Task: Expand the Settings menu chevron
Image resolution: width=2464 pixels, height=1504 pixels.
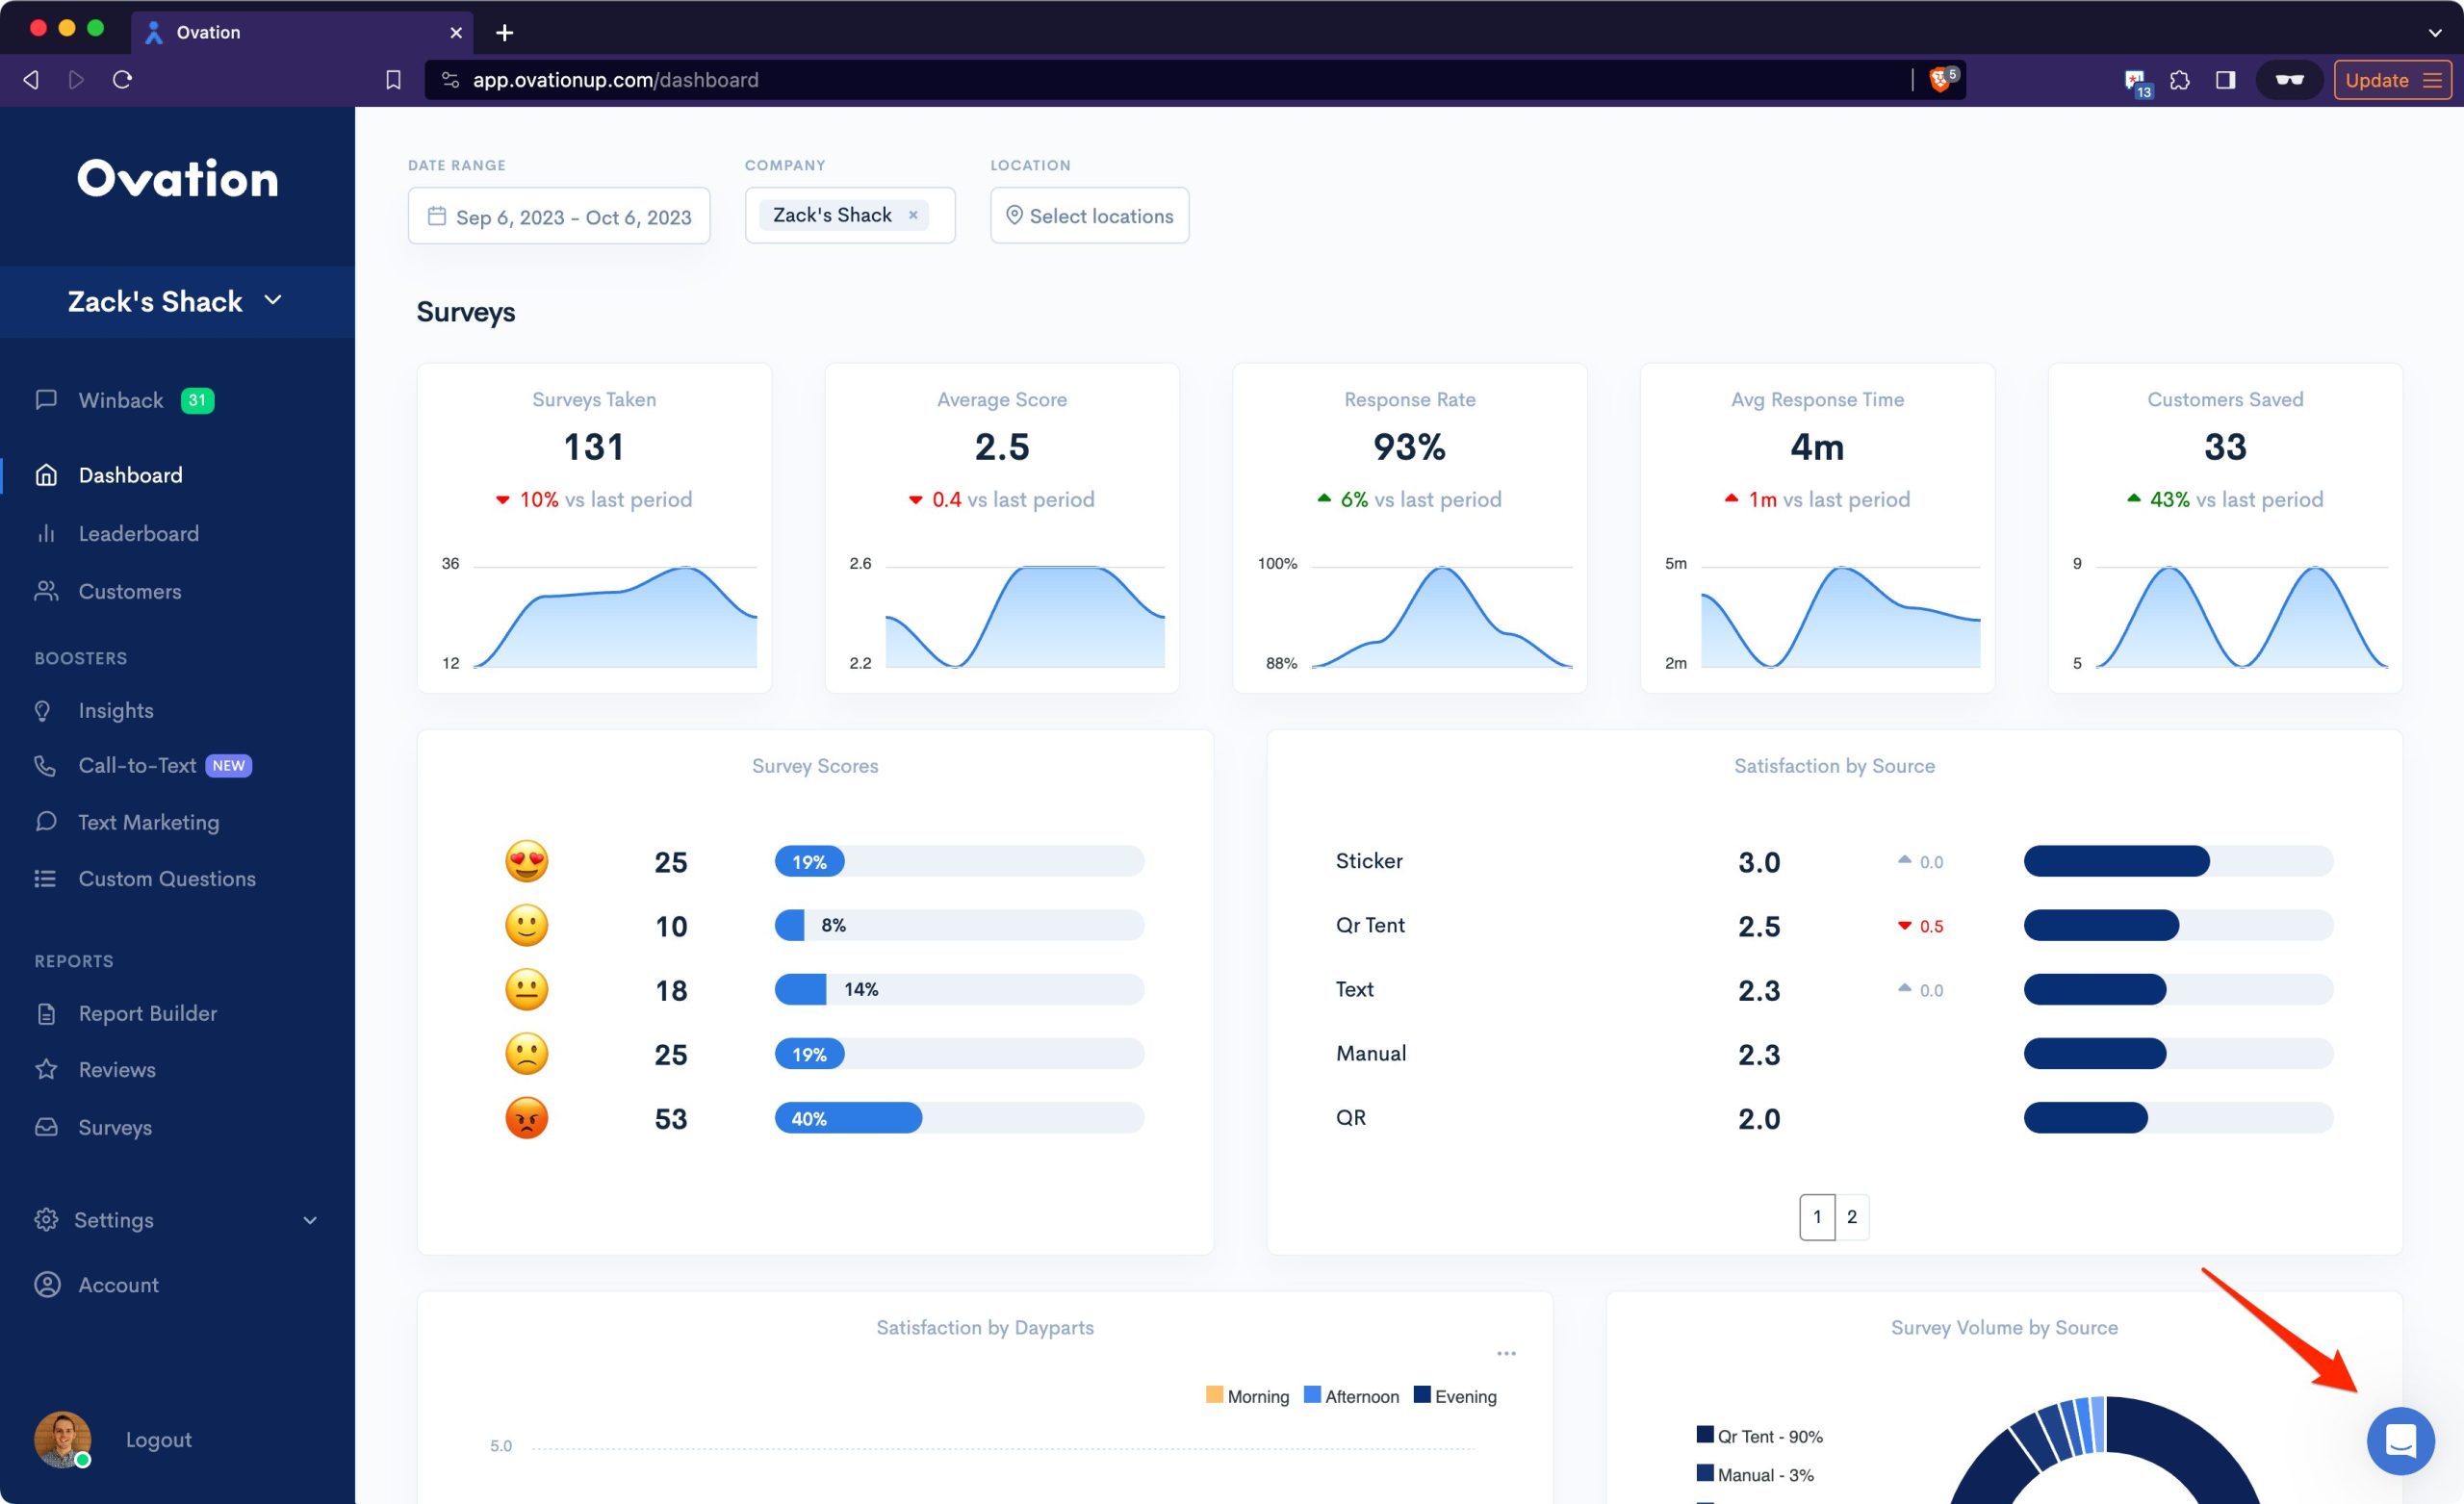Action: pyautogui.click(x=310, y=1220)
